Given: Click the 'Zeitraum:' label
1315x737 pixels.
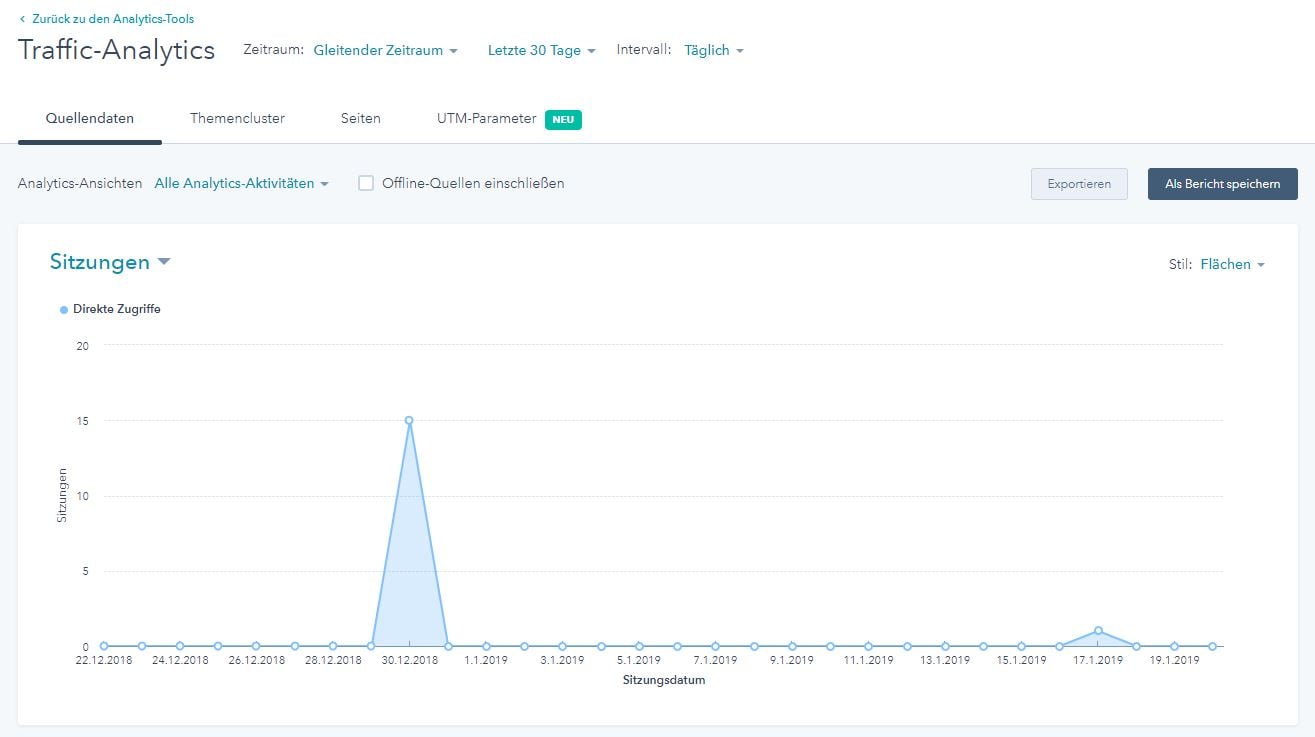Looking at the screenshot, I should [x=273, y=49].
